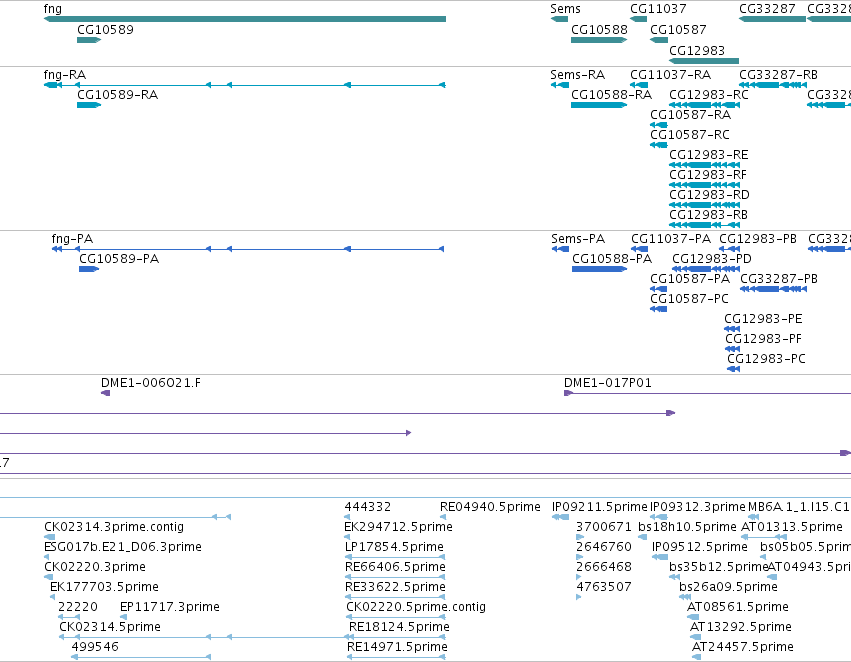851x662 pixels.
Task: Select the CG12983-RD transcript label
Action: click(x=709, y=195)
